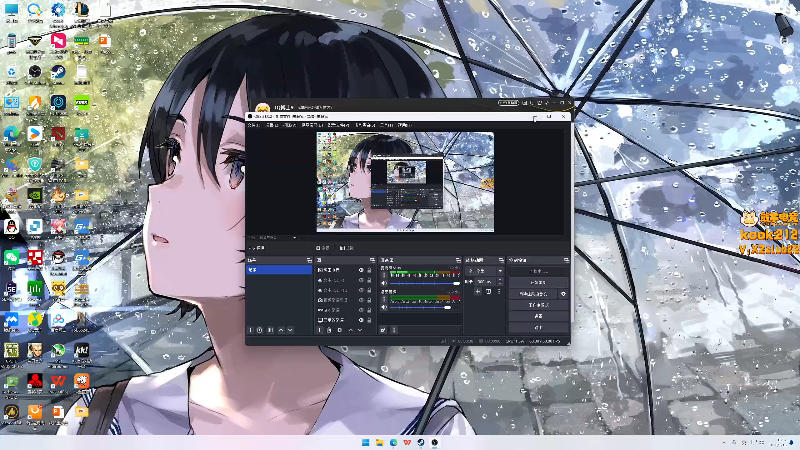
Task: Open source properties gear in Sources toolbar
Action: [x=340, y=330]
